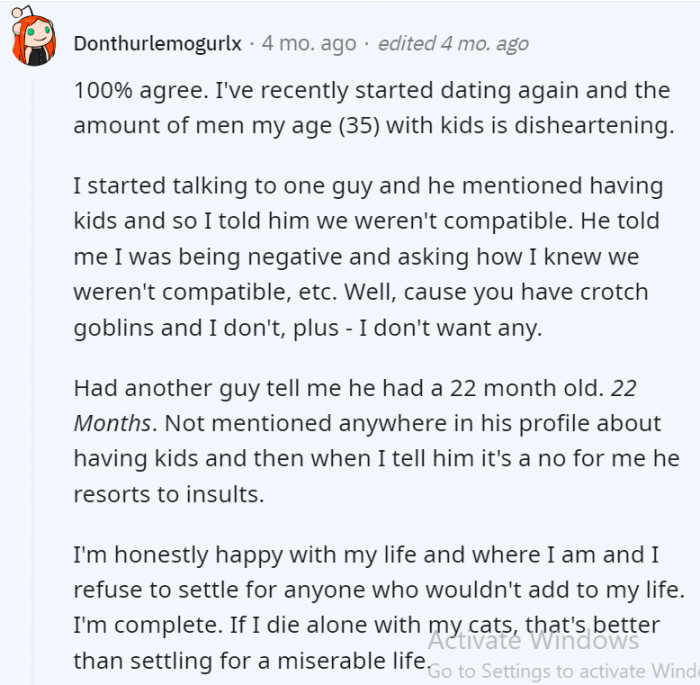Click the line 'refuse to settle for anyone'

coord(379,590)
